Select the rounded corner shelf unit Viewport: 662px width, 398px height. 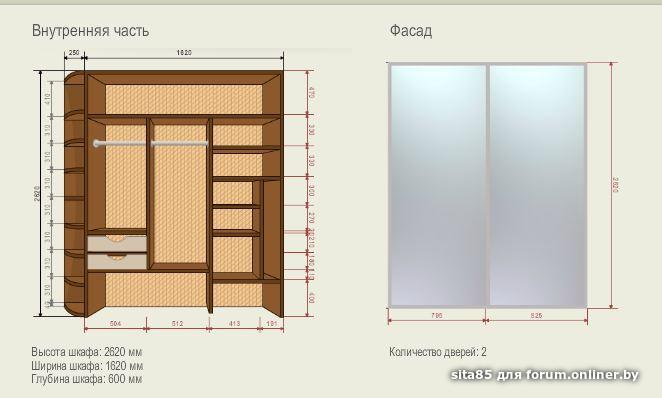click(75, 194)
